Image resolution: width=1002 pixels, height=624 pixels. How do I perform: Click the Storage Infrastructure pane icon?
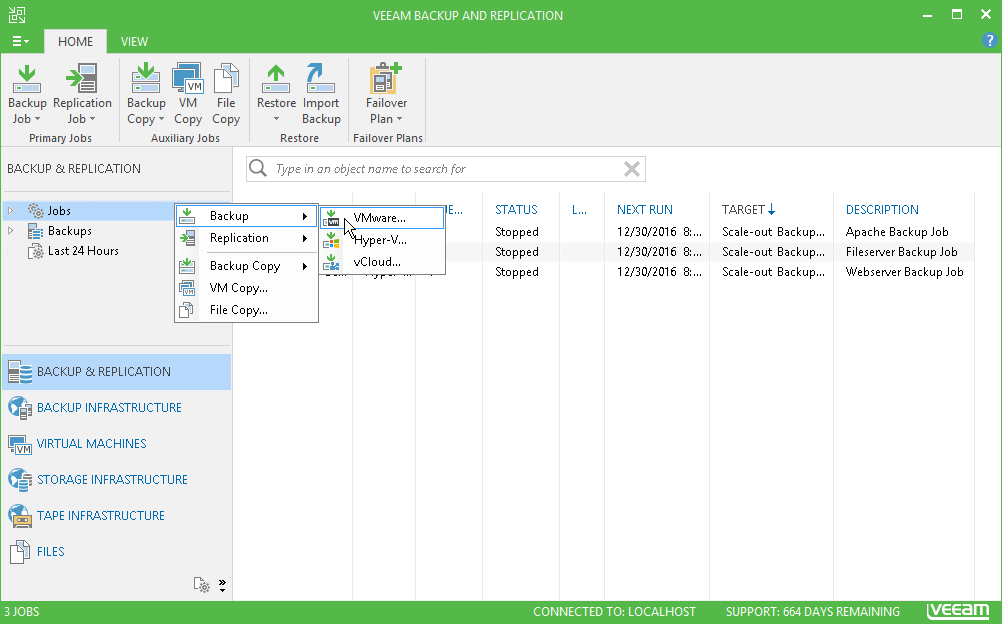tap(20, 480)
